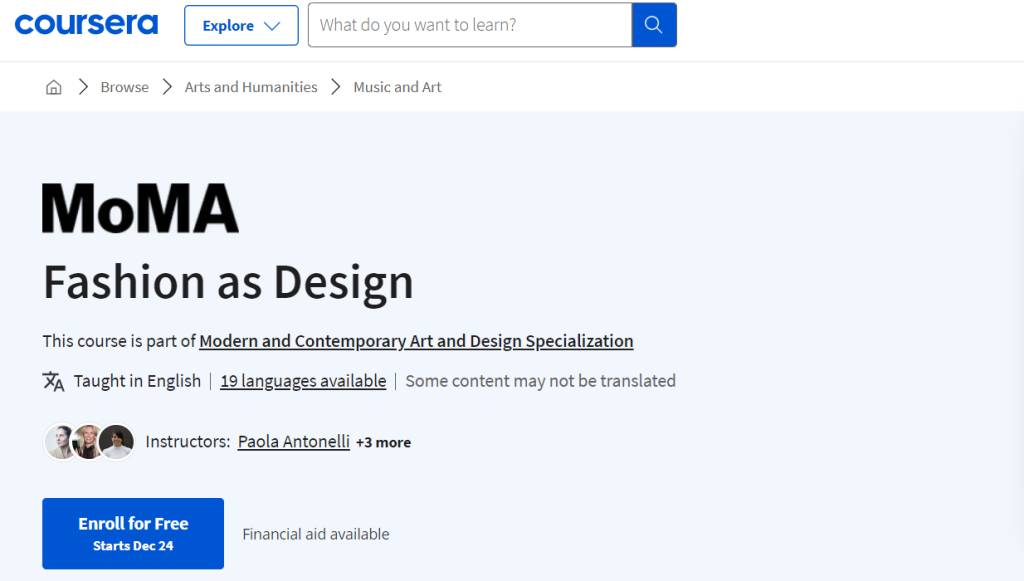Show the 19 languages available
1024x581 pixels.
tap(303, 381)
